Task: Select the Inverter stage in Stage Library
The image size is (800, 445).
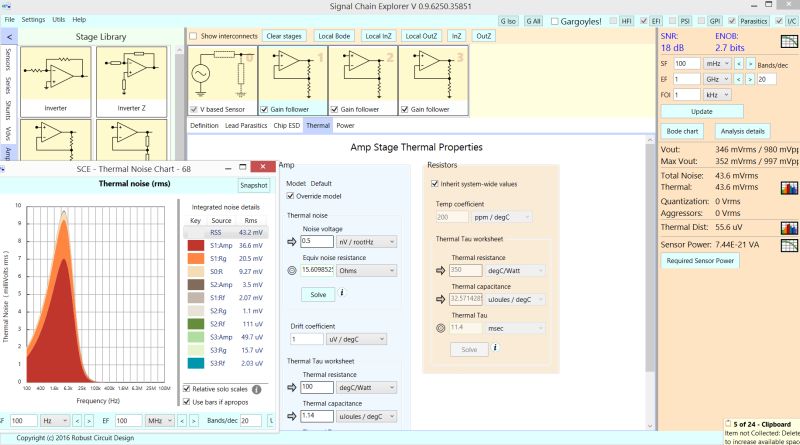Action: click(x=56, y=82)
